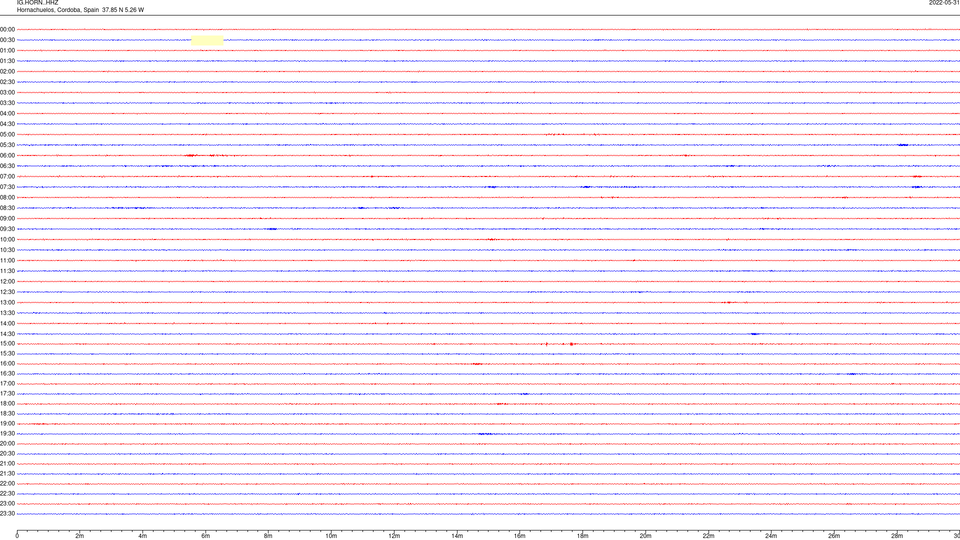Click the 09:00 row time label
Screen dimensions: 960x540
(x=7, y=219)
